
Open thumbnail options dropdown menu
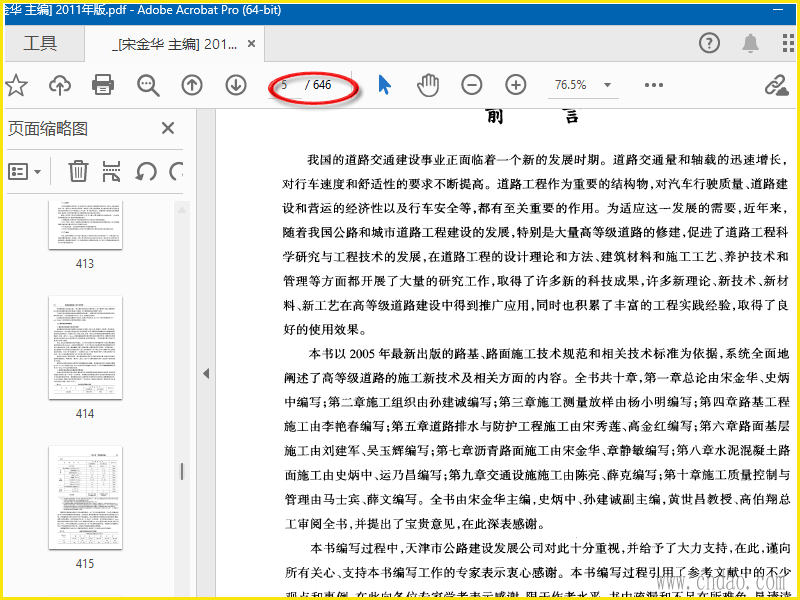tap(24, 171)
